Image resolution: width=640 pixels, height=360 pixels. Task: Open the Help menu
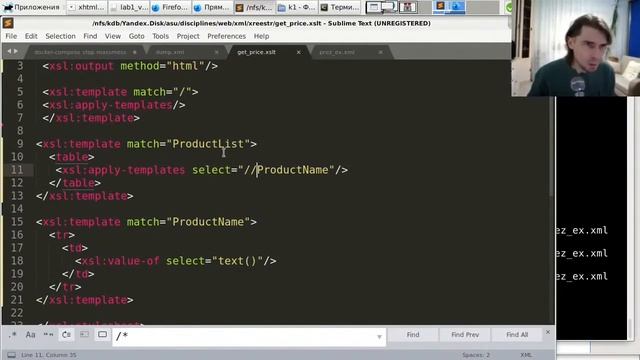tap(261, 36)
